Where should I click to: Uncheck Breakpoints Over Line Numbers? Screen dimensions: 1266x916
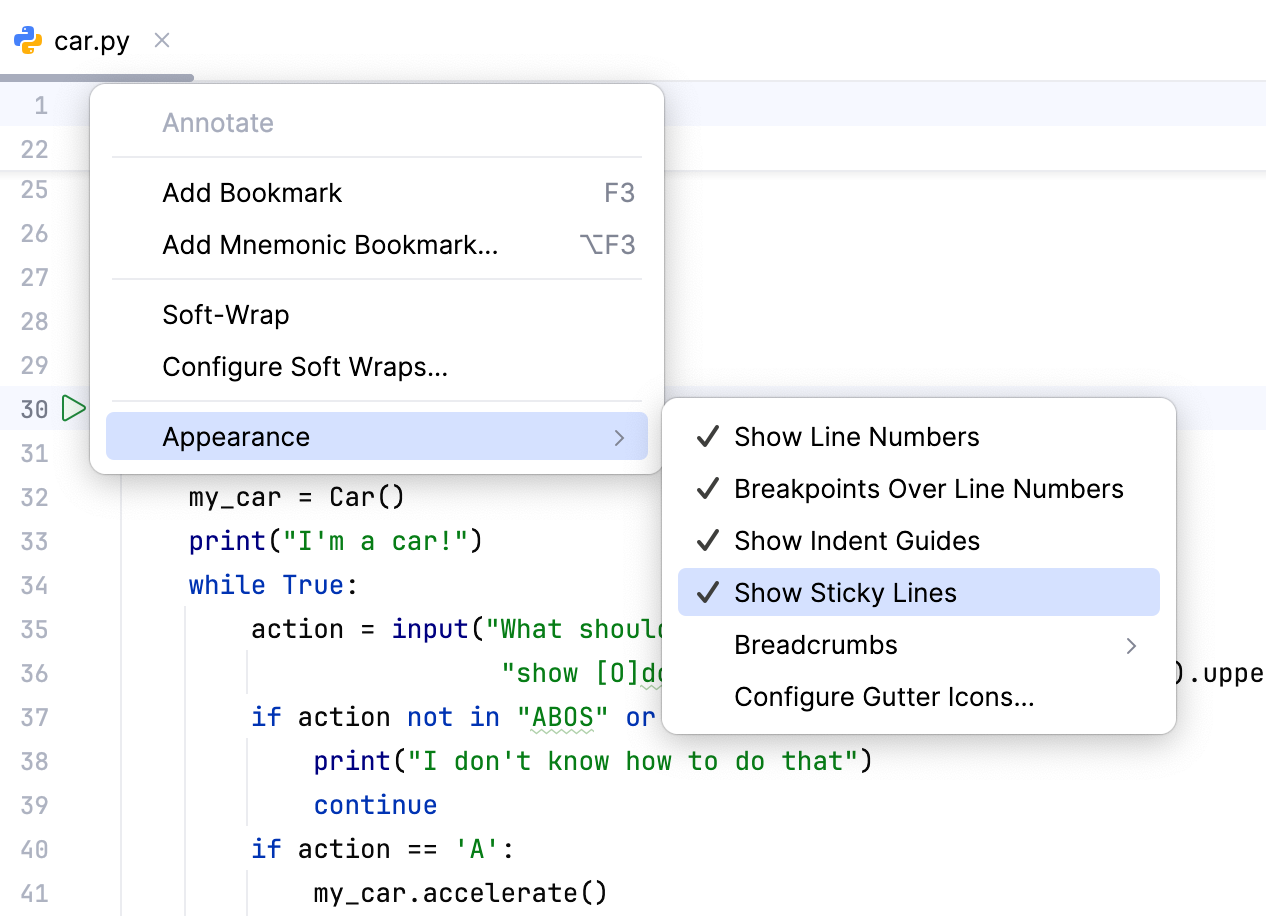[x=928, y=489]
